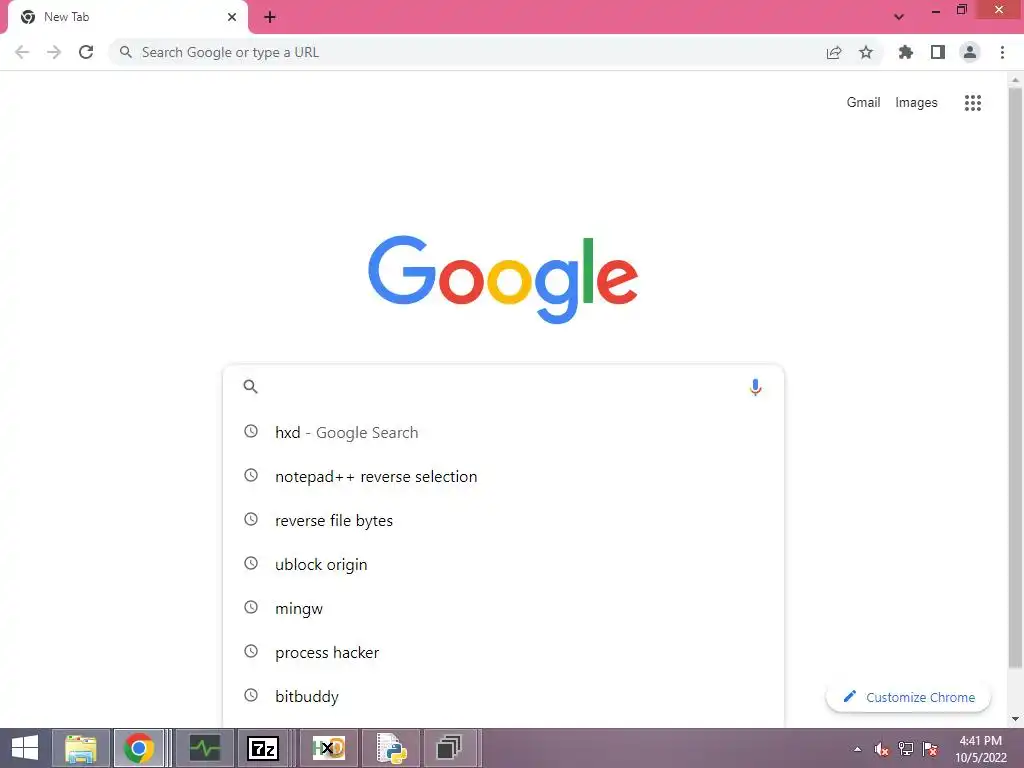Click the page vertical scrollbar
Viewport: 1024px width, 768px height.
[1015, 379]
